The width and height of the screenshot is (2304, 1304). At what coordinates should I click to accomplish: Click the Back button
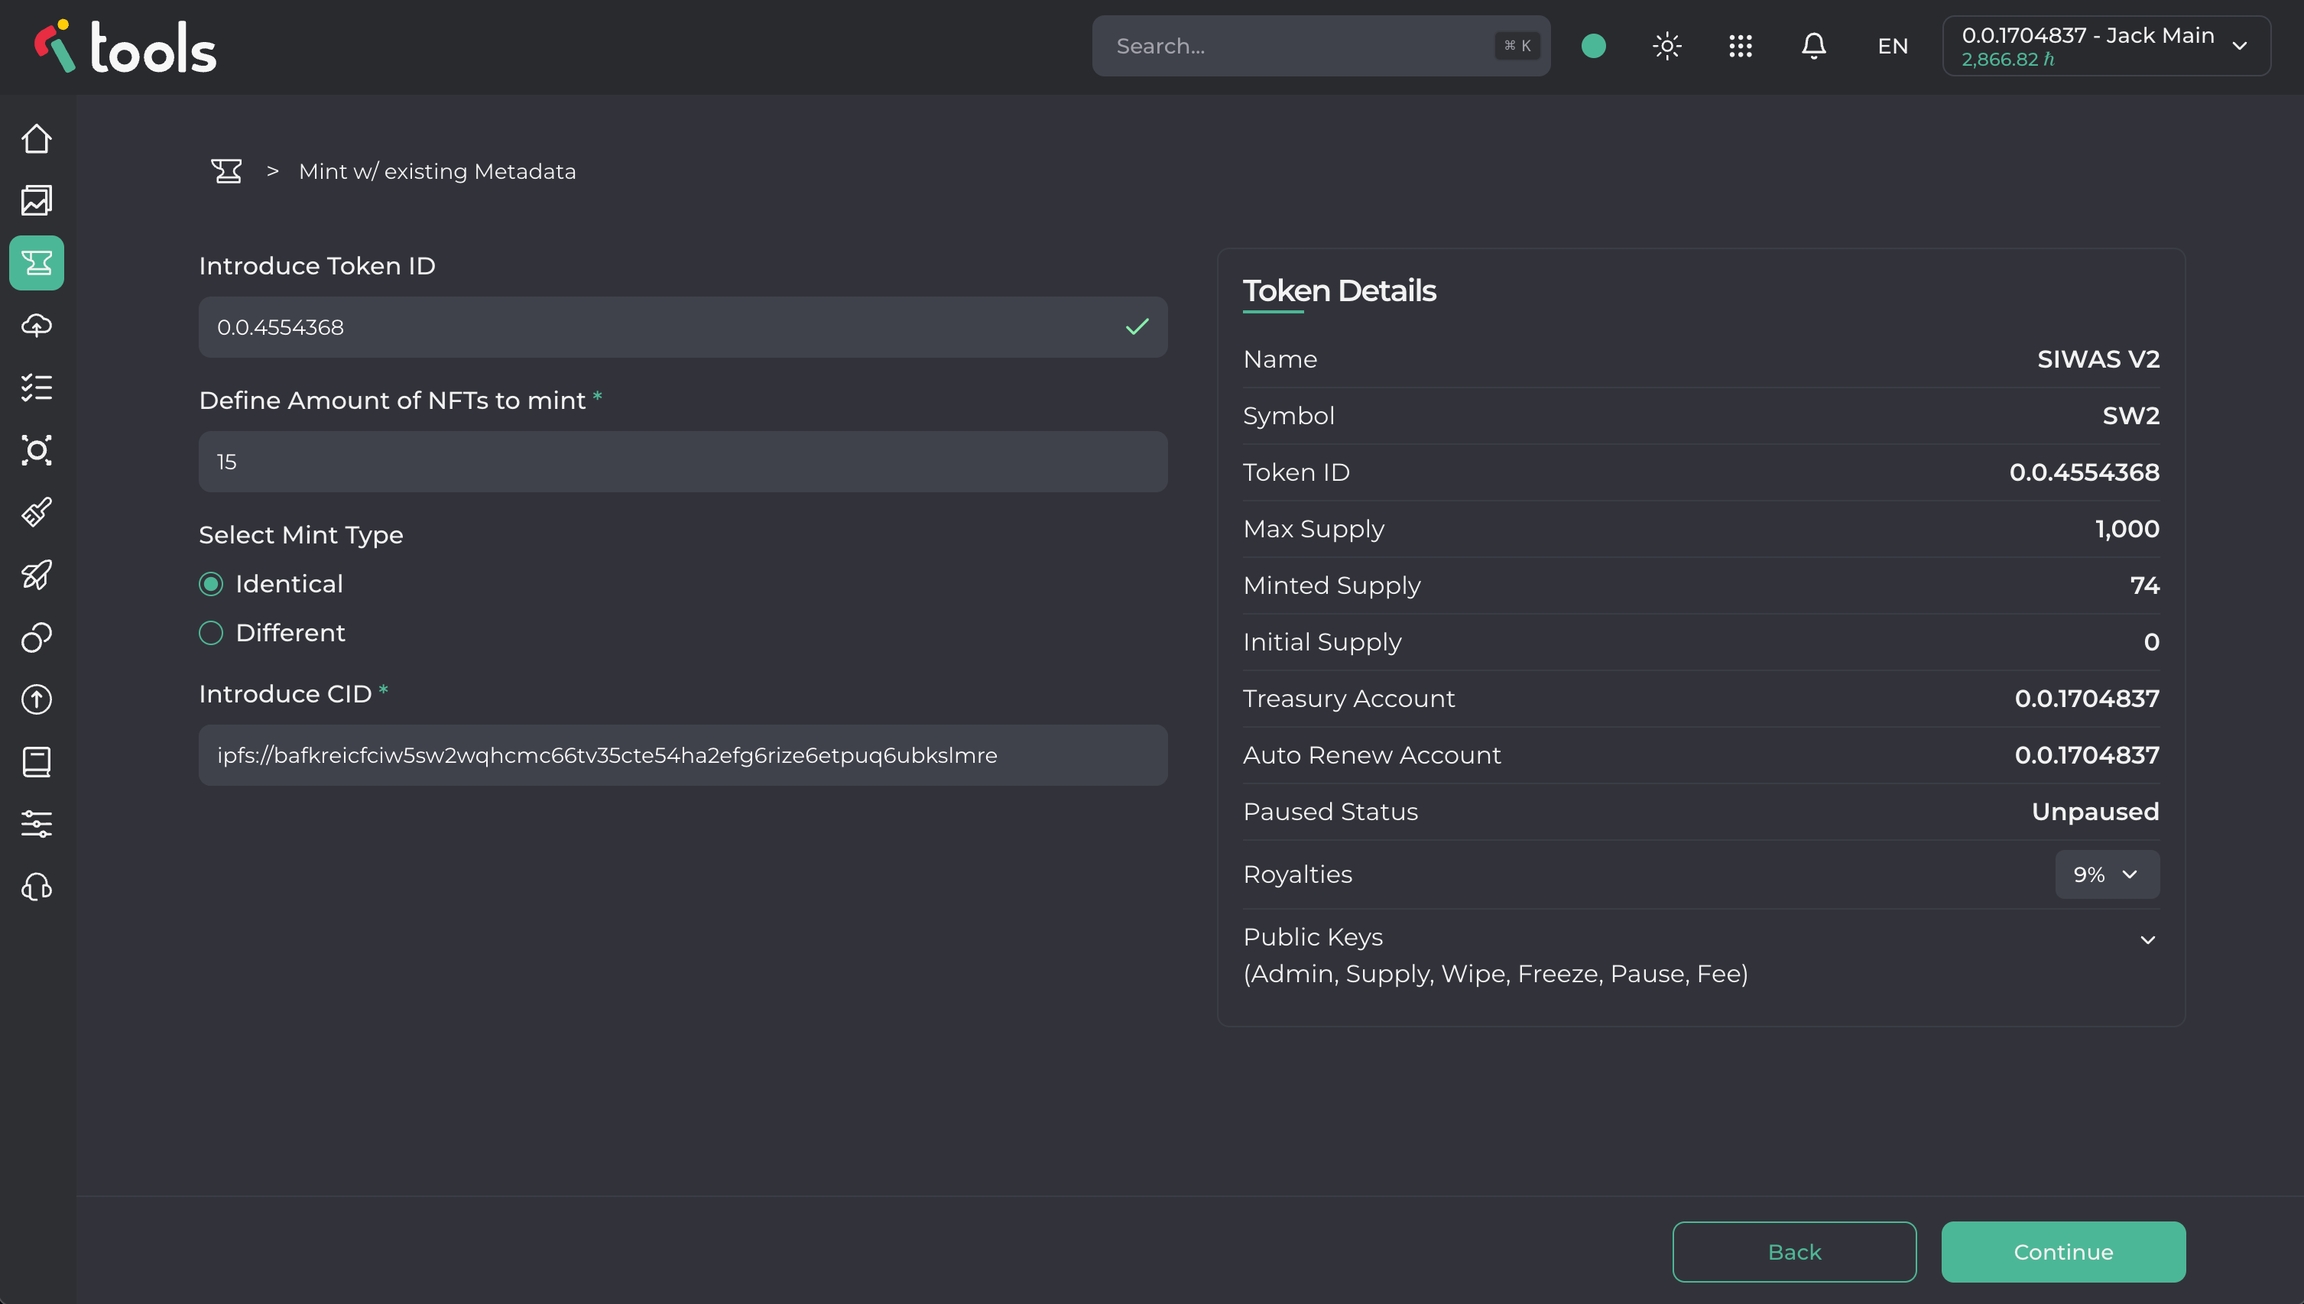tap(1794, 1252)
